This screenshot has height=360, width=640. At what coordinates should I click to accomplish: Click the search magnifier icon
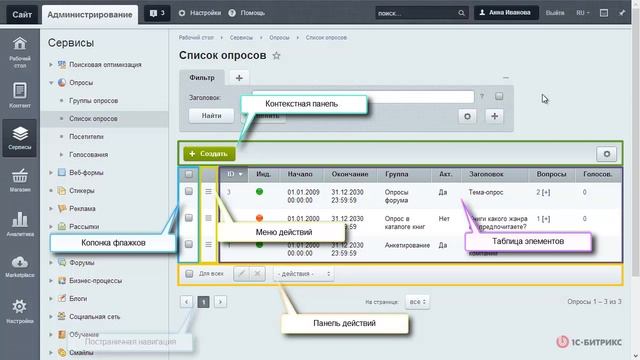pos(461,13)
